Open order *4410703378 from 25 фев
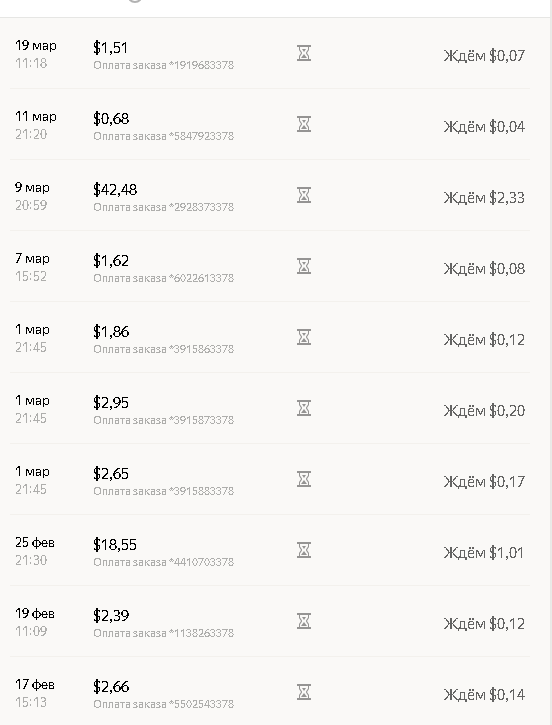The image size is (552, 725). click(x=164, y=562)
